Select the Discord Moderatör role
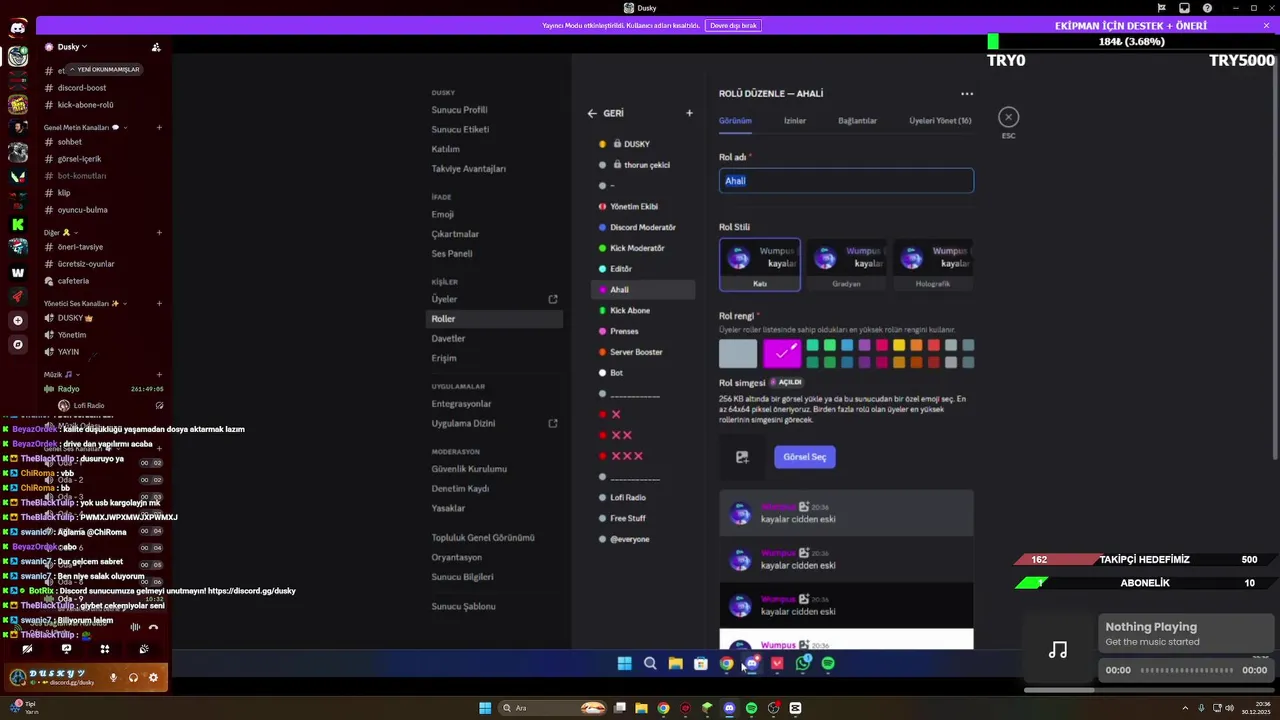This screenshot has height=720, width=1280. [x=643, y=227]
